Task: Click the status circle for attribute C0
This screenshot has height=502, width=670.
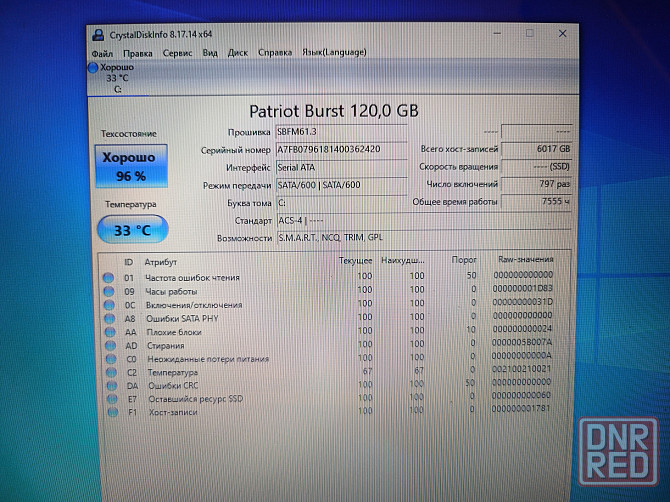Action: 111,359
